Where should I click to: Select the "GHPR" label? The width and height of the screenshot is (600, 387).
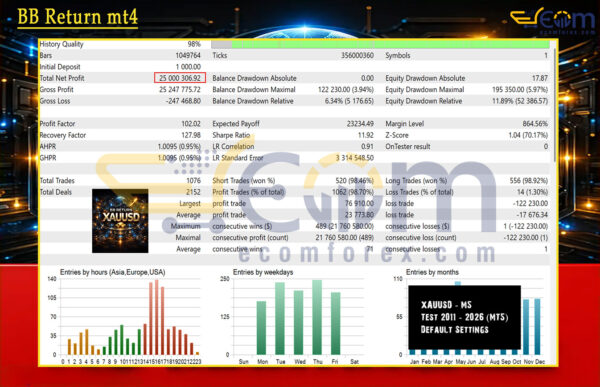point(48,158)
